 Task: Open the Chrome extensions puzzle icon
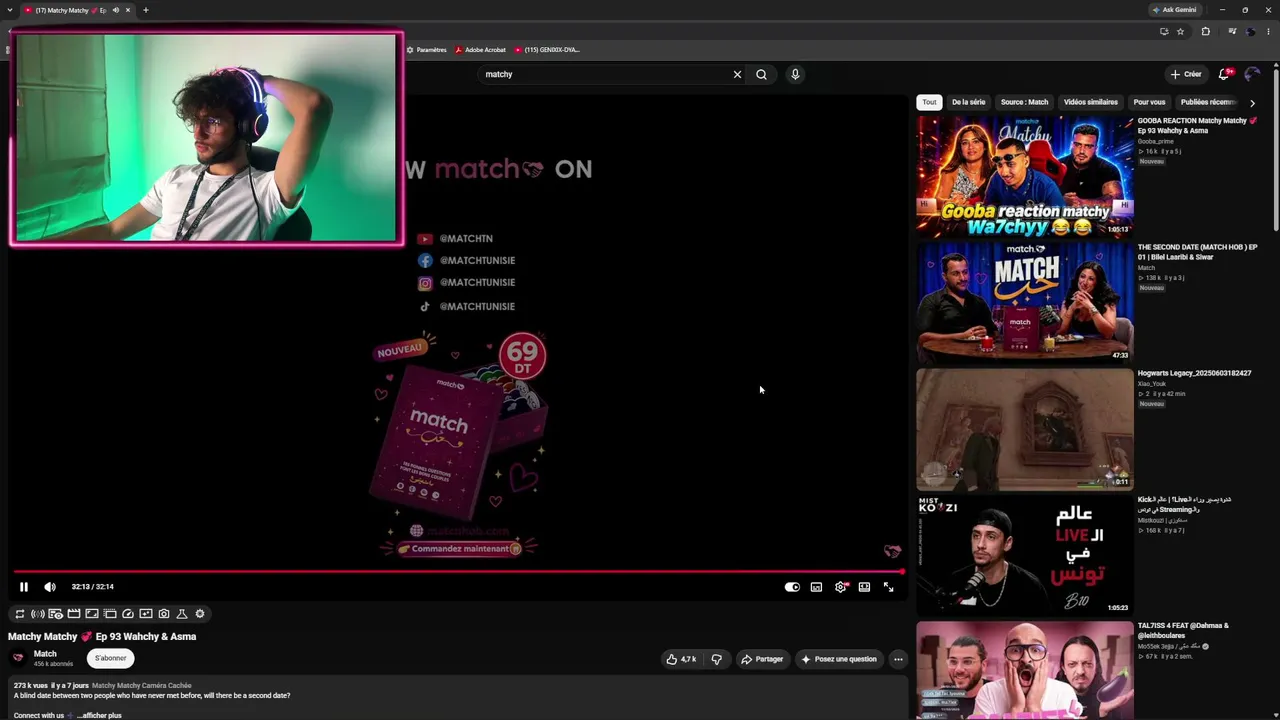(x=1205, y=32)
